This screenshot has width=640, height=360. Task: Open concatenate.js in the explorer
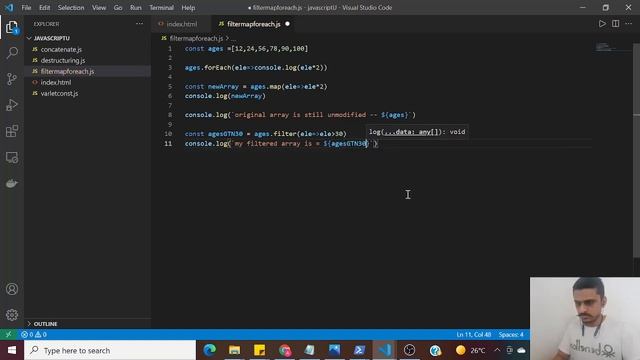[x=61, y=49]
